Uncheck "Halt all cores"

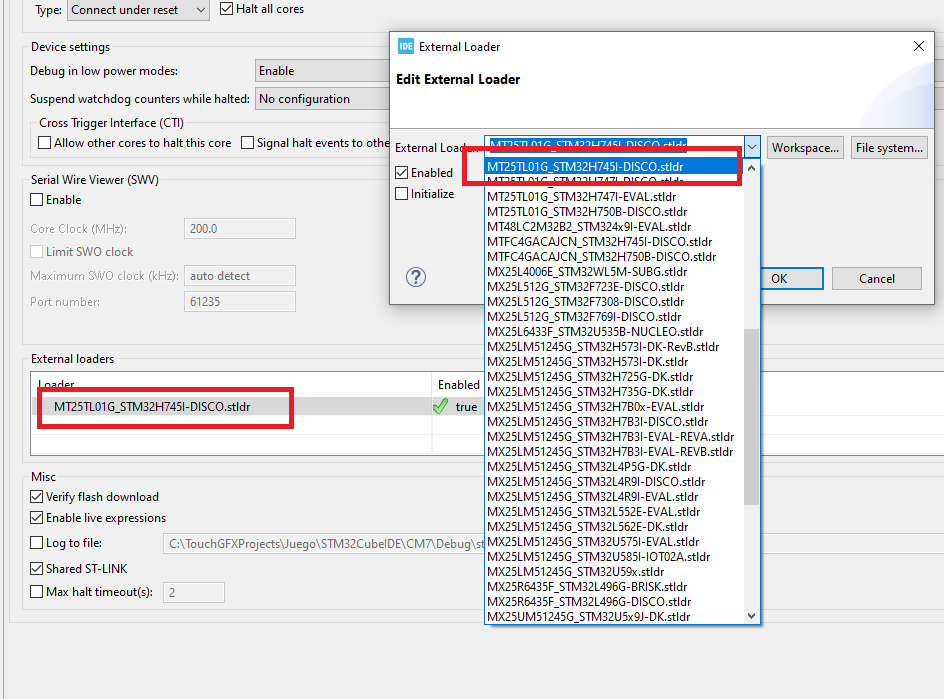tap(225, 9)
